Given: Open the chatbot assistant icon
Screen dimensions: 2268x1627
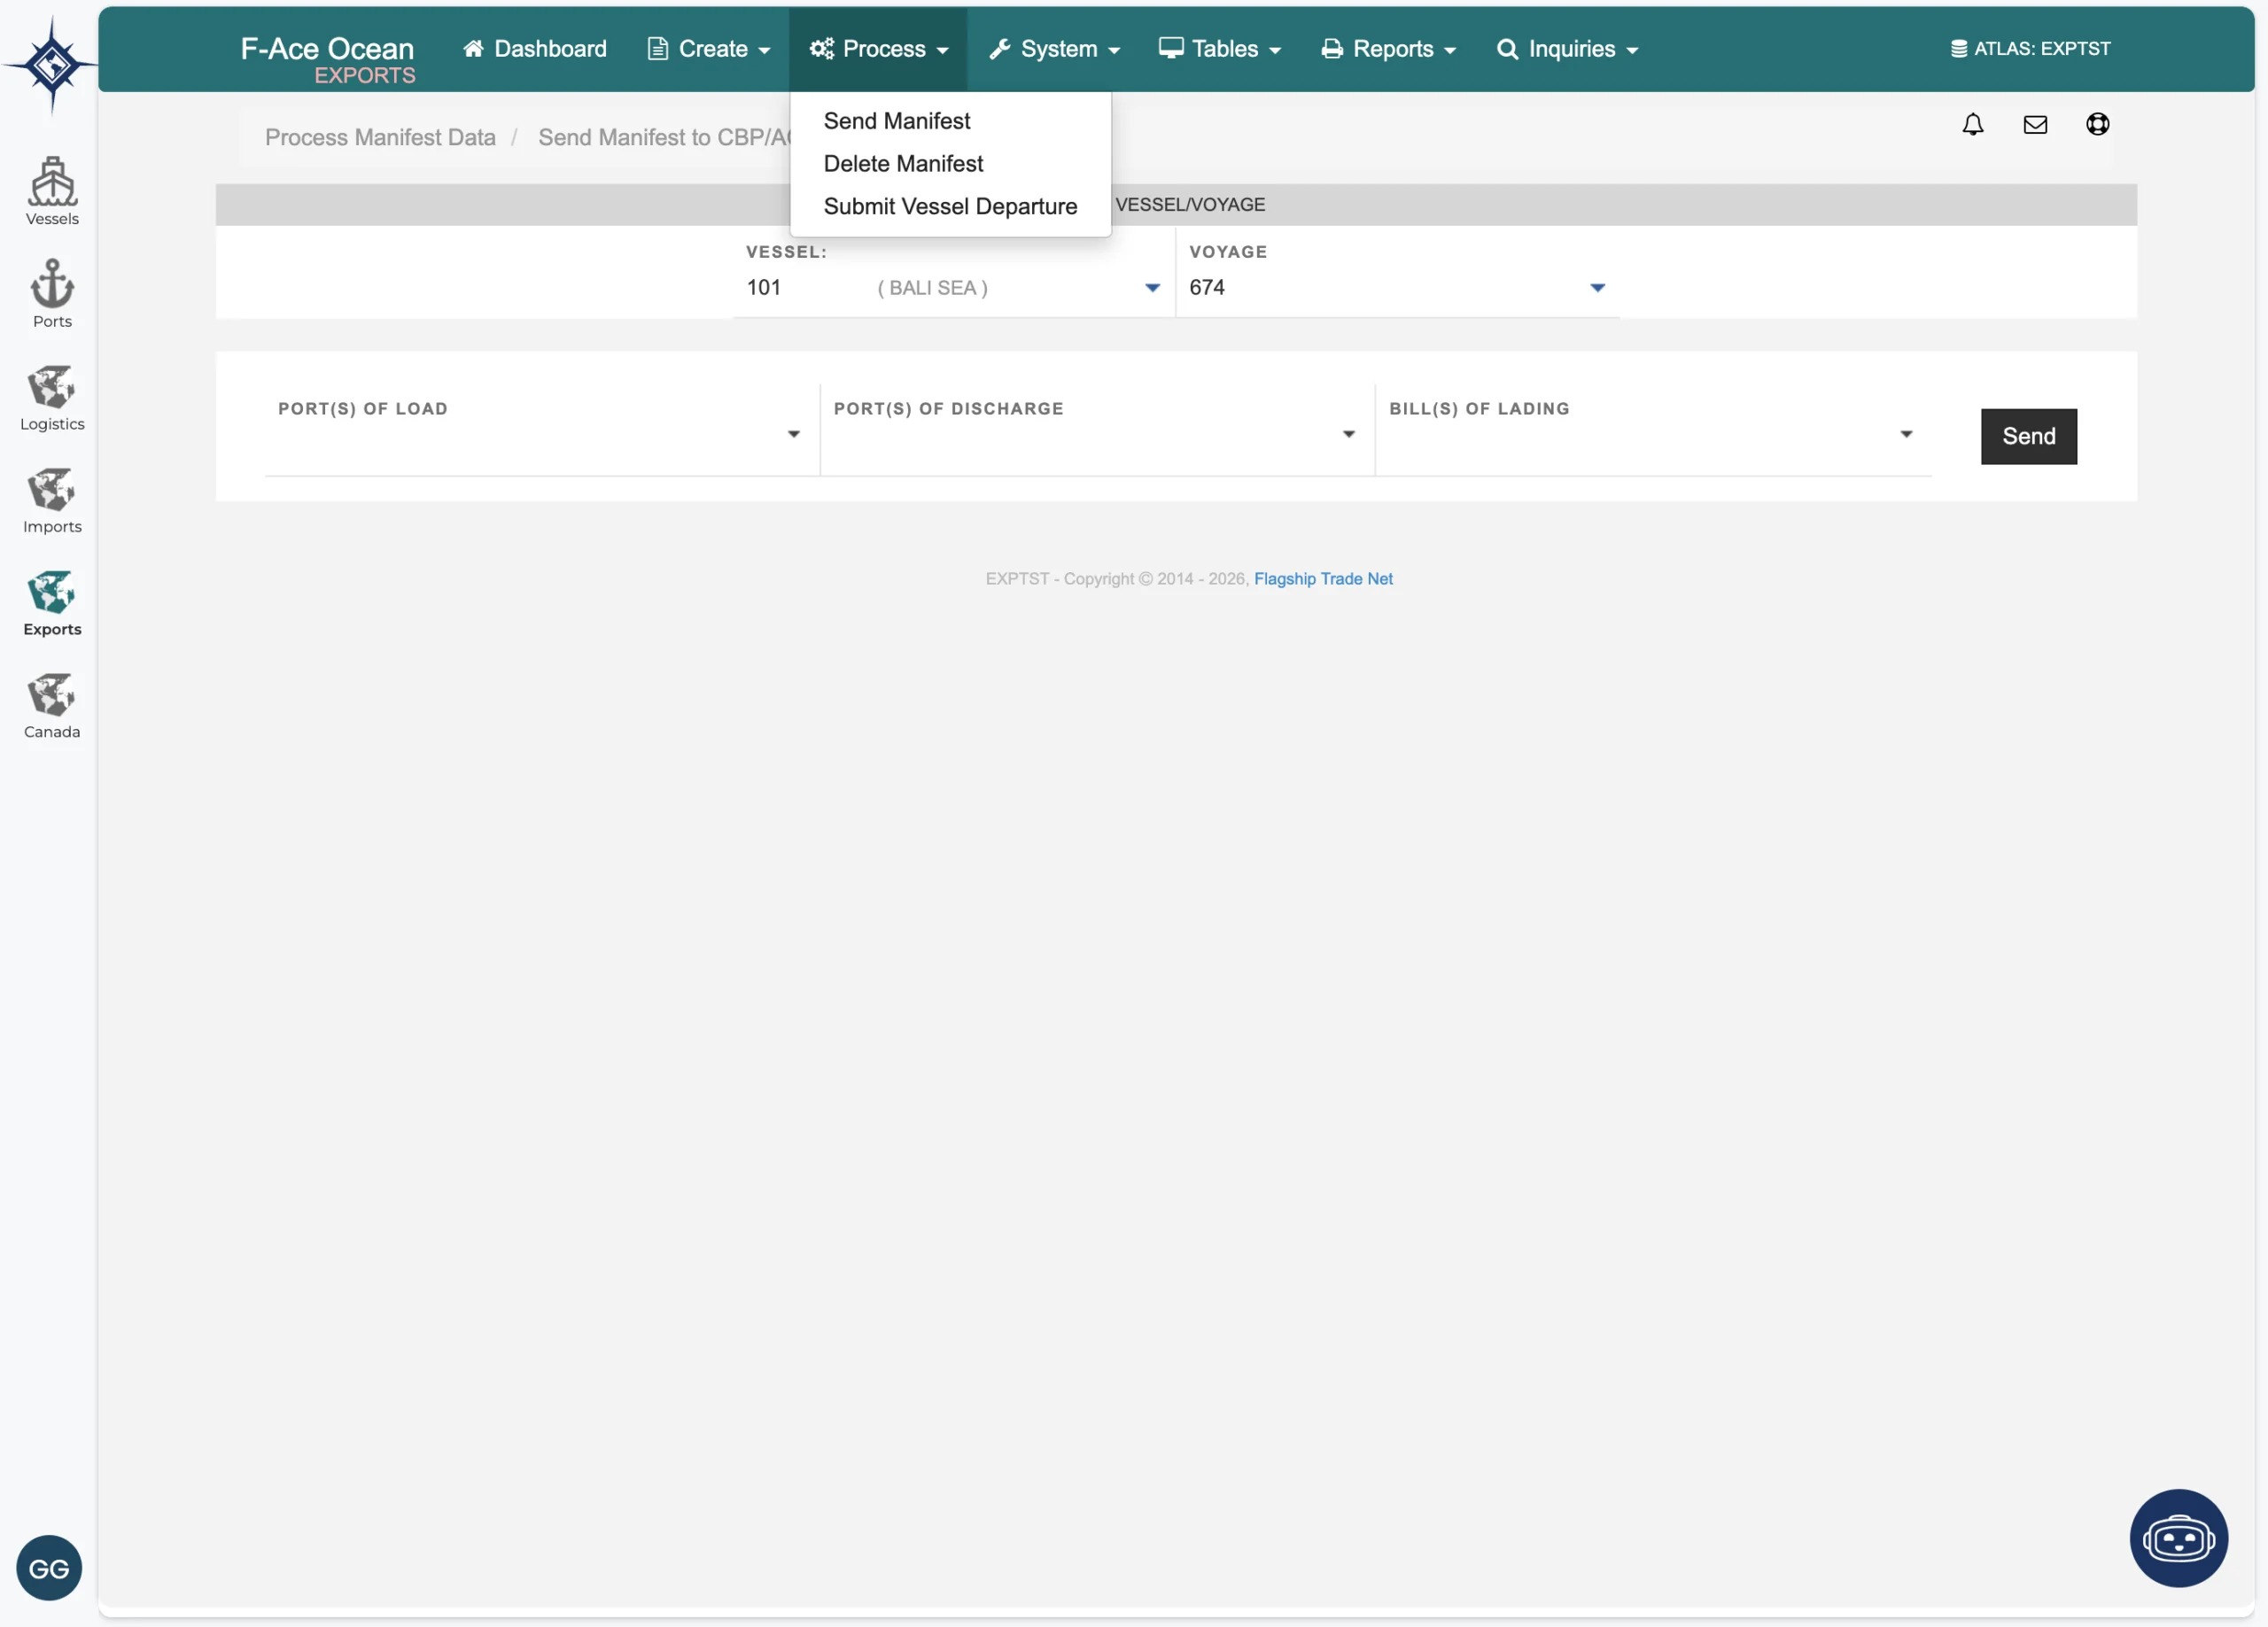Looking at the screenshot, I should 2177,1537.
